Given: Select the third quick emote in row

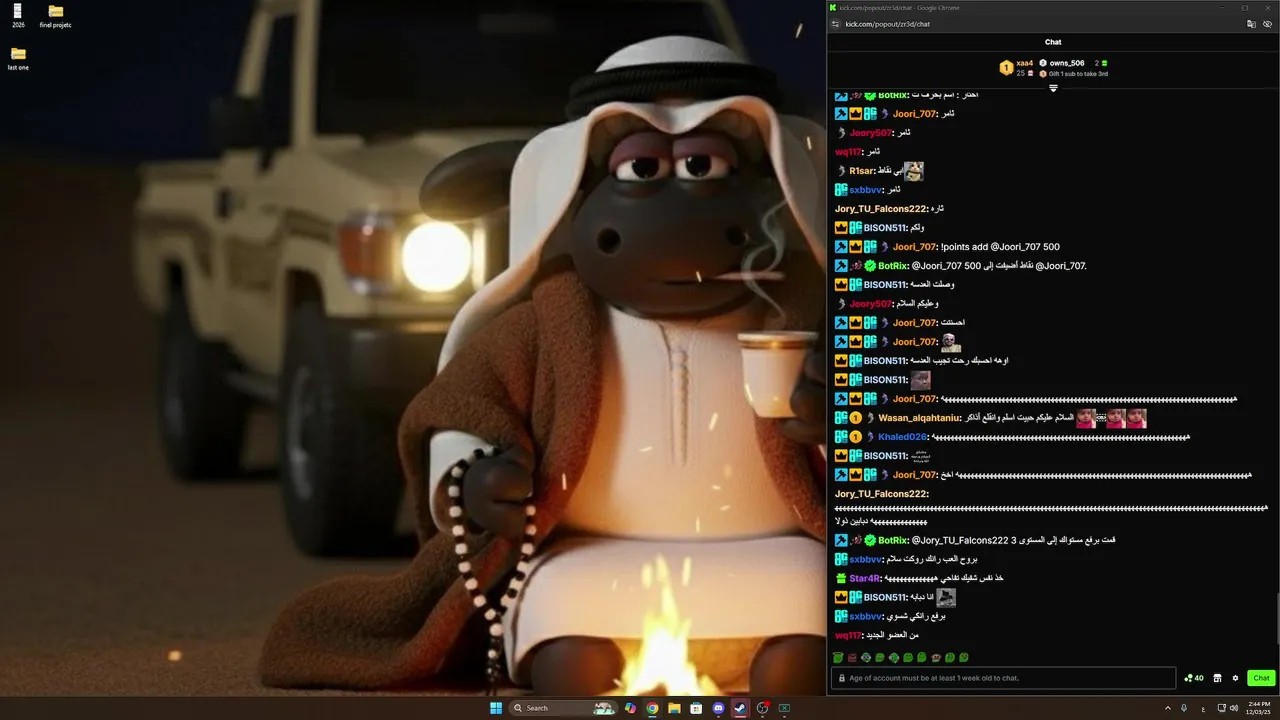Looking at the screenshot, I should pos(866,658).
